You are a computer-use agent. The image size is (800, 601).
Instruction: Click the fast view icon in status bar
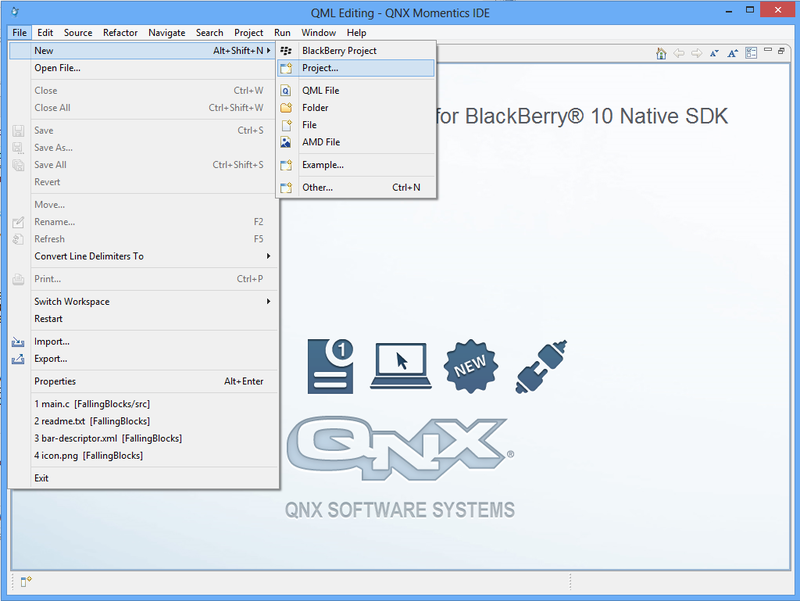coord(26,581)
